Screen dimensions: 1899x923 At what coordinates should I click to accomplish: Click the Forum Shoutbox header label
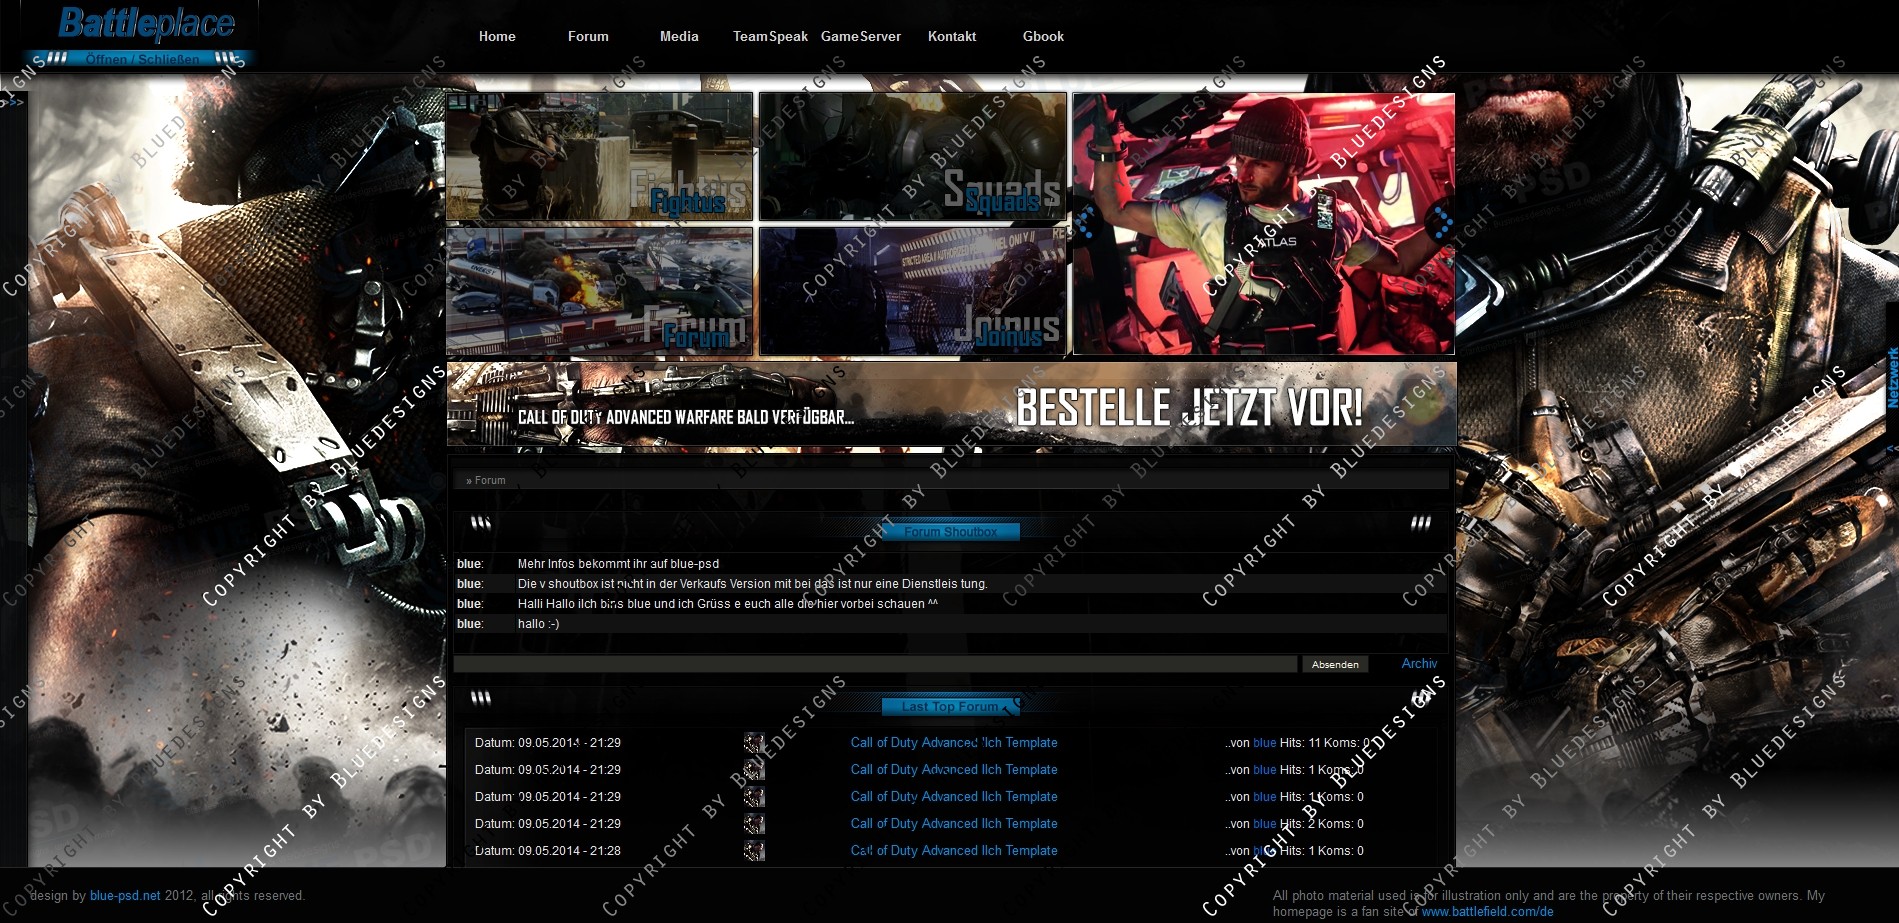click(950, 532)
